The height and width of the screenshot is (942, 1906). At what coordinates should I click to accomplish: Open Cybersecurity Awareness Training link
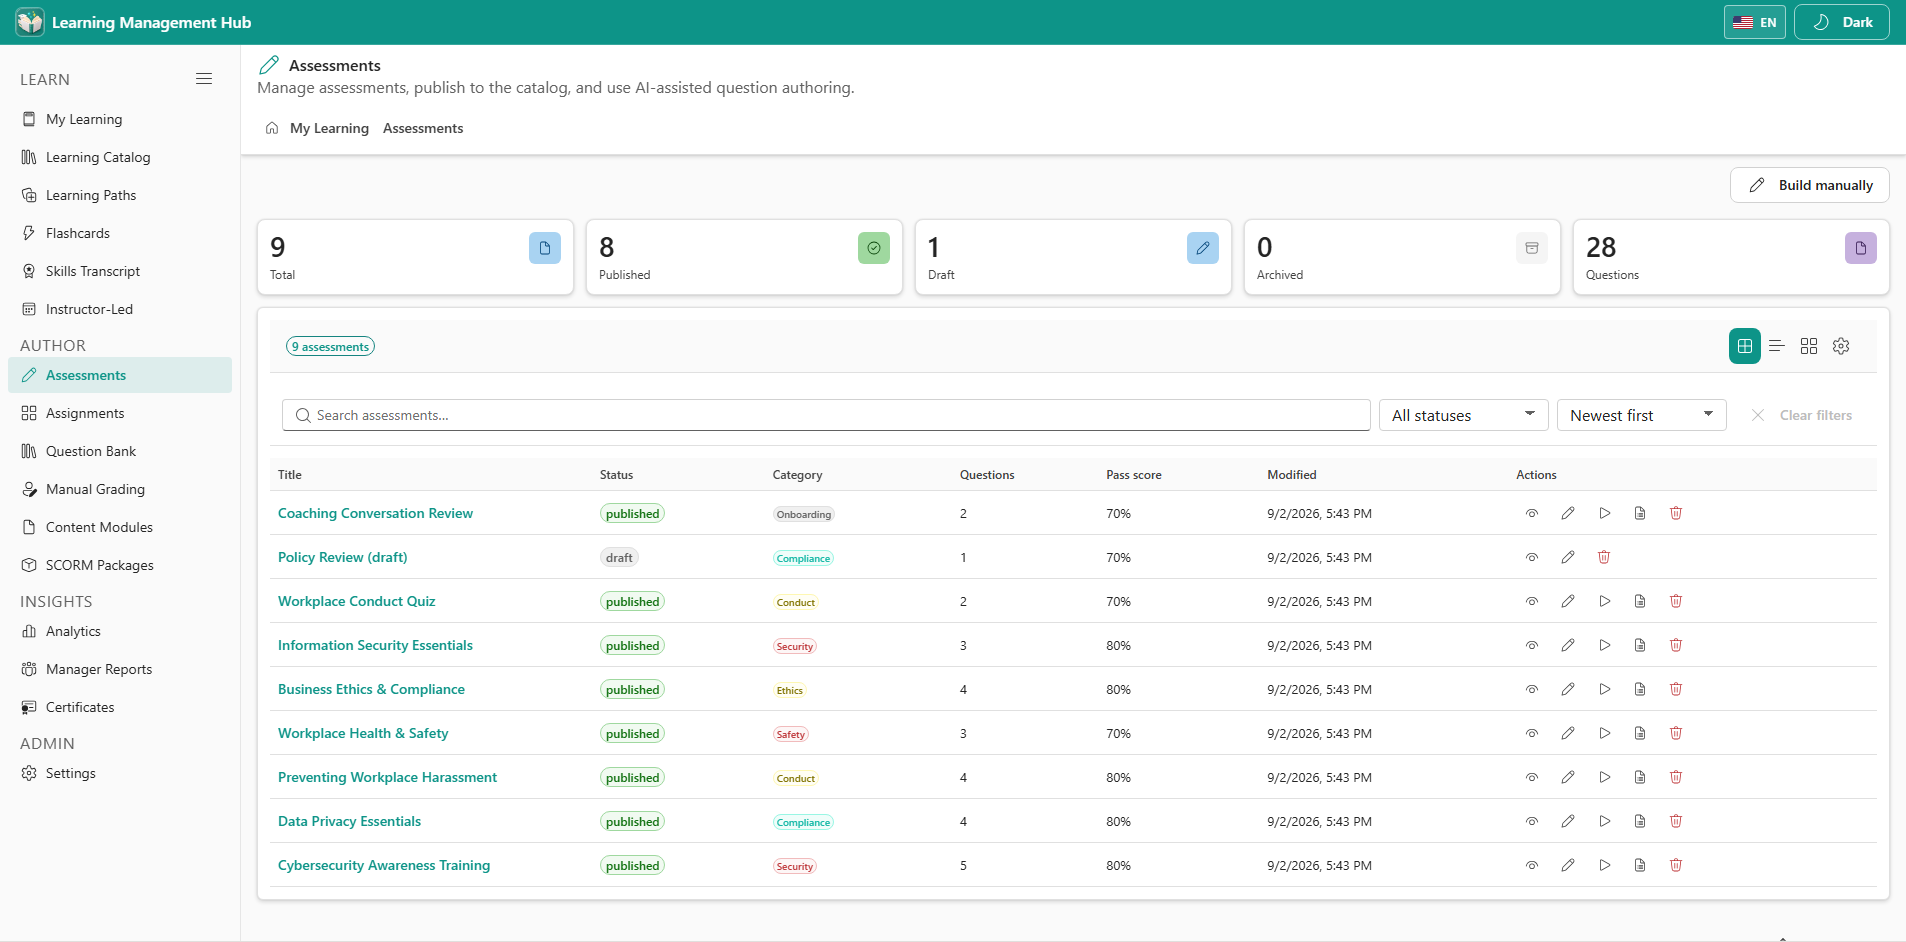pyautogui.click(x=384, y=865)
